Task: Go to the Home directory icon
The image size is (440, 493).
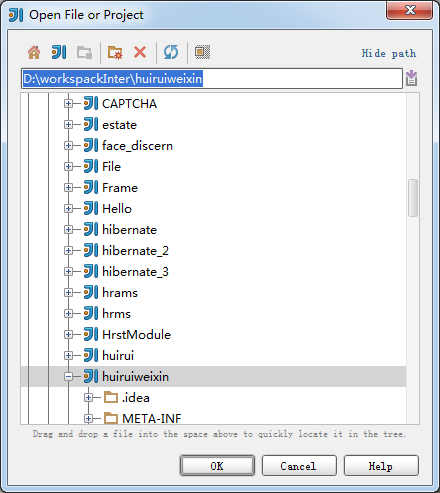Action: pos(34,52)
